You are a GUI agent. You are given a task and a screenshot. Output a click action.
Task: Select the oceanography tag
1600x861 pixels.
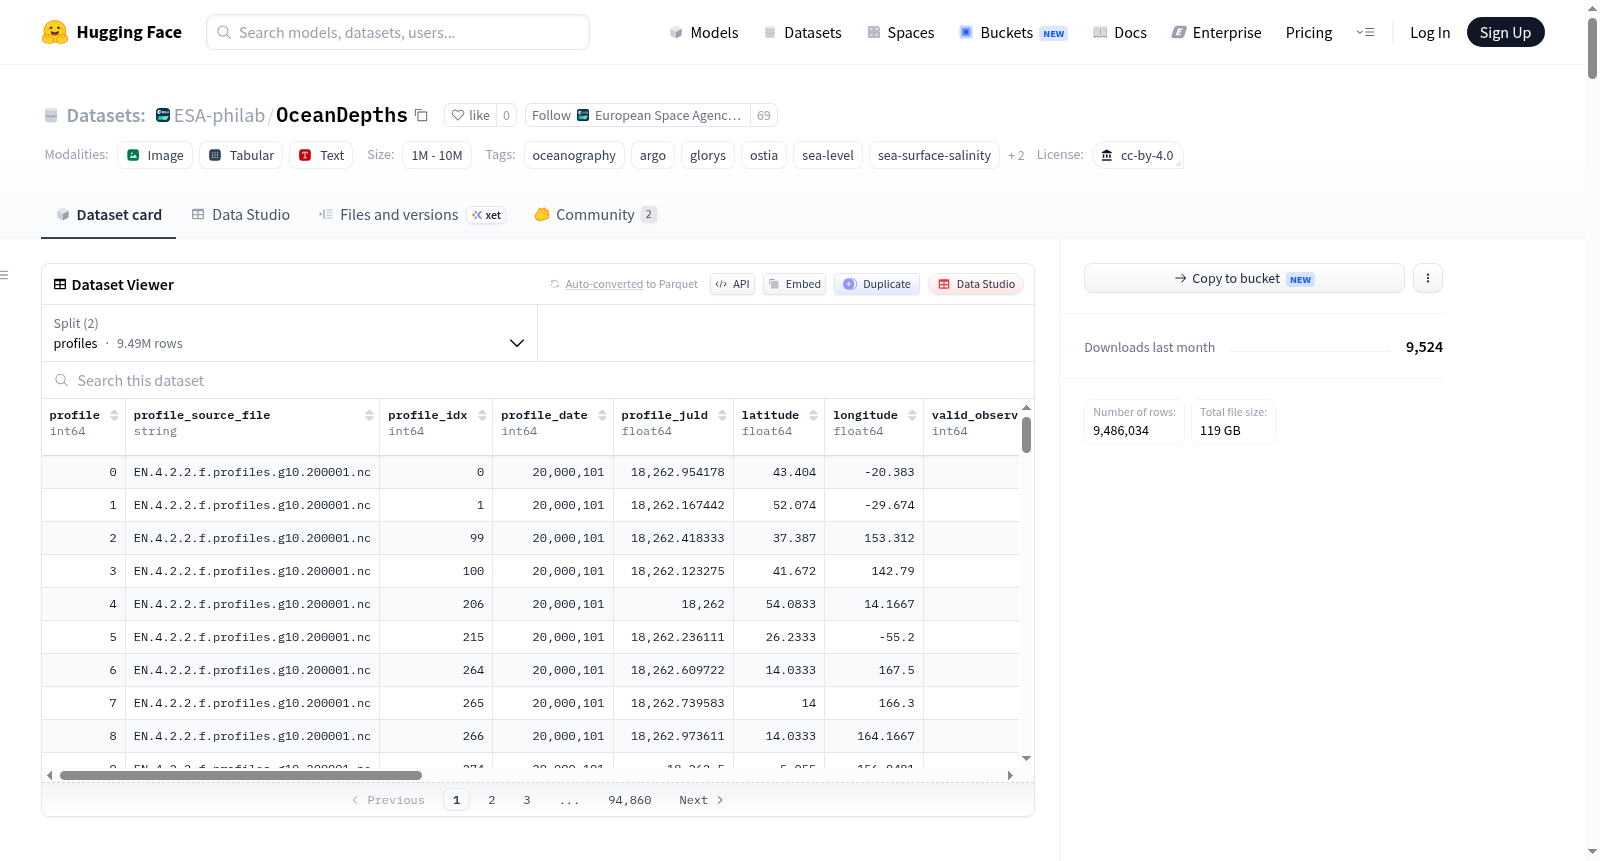(574, 155)
